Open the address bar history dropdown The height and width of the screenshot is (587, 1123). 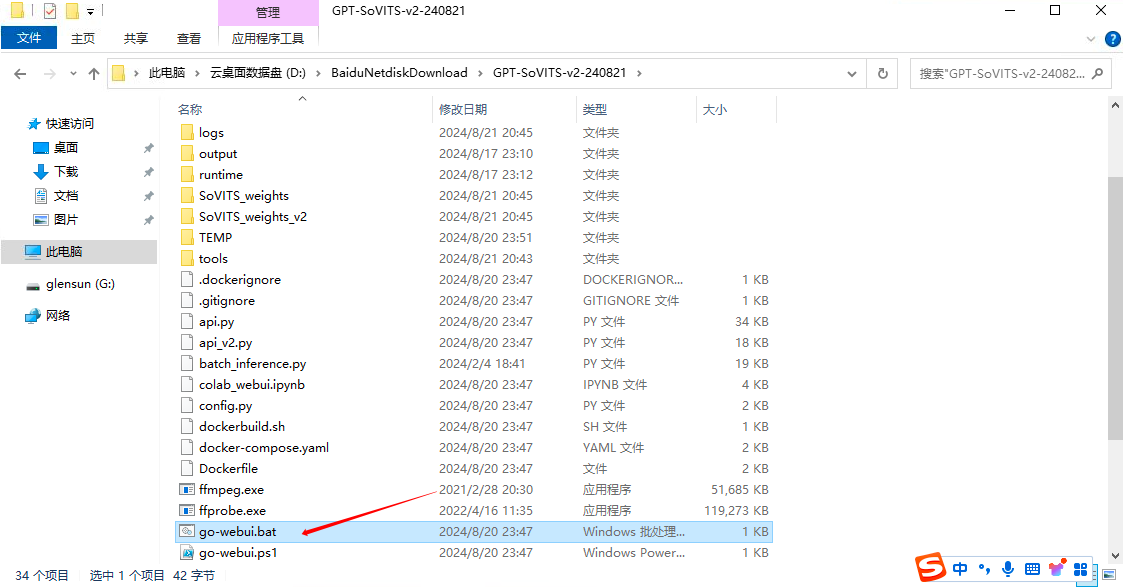pos(851,73)
